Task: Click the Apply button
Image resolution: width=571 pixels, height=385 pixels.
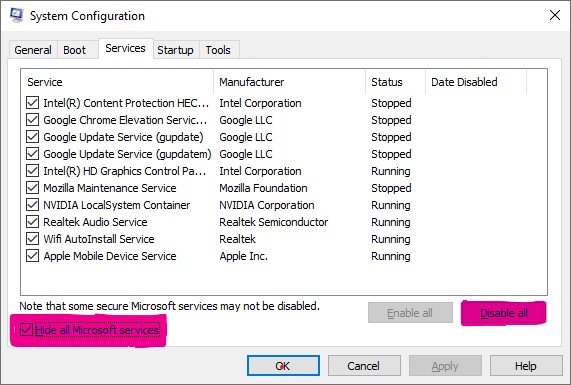Action: click(445, 366)
